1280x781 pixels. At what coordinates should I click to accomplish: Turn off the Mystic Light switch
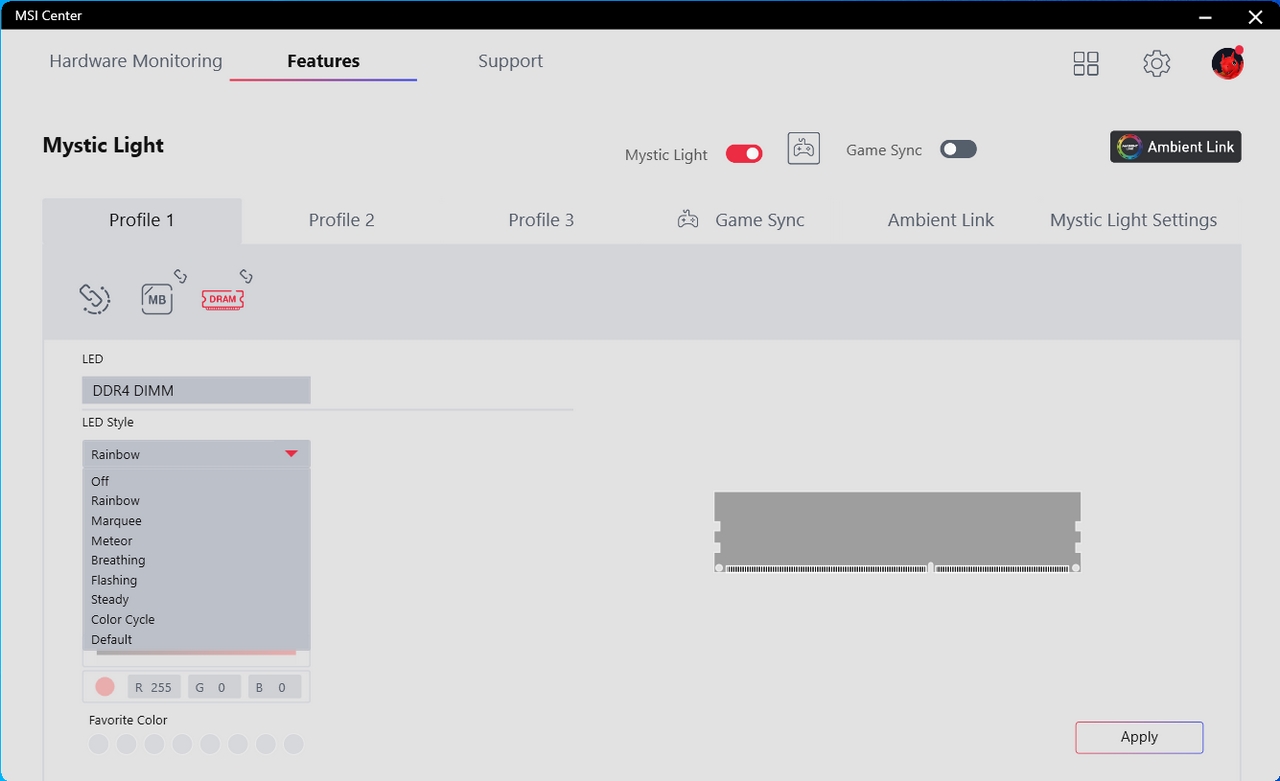[x=744, y=154]
